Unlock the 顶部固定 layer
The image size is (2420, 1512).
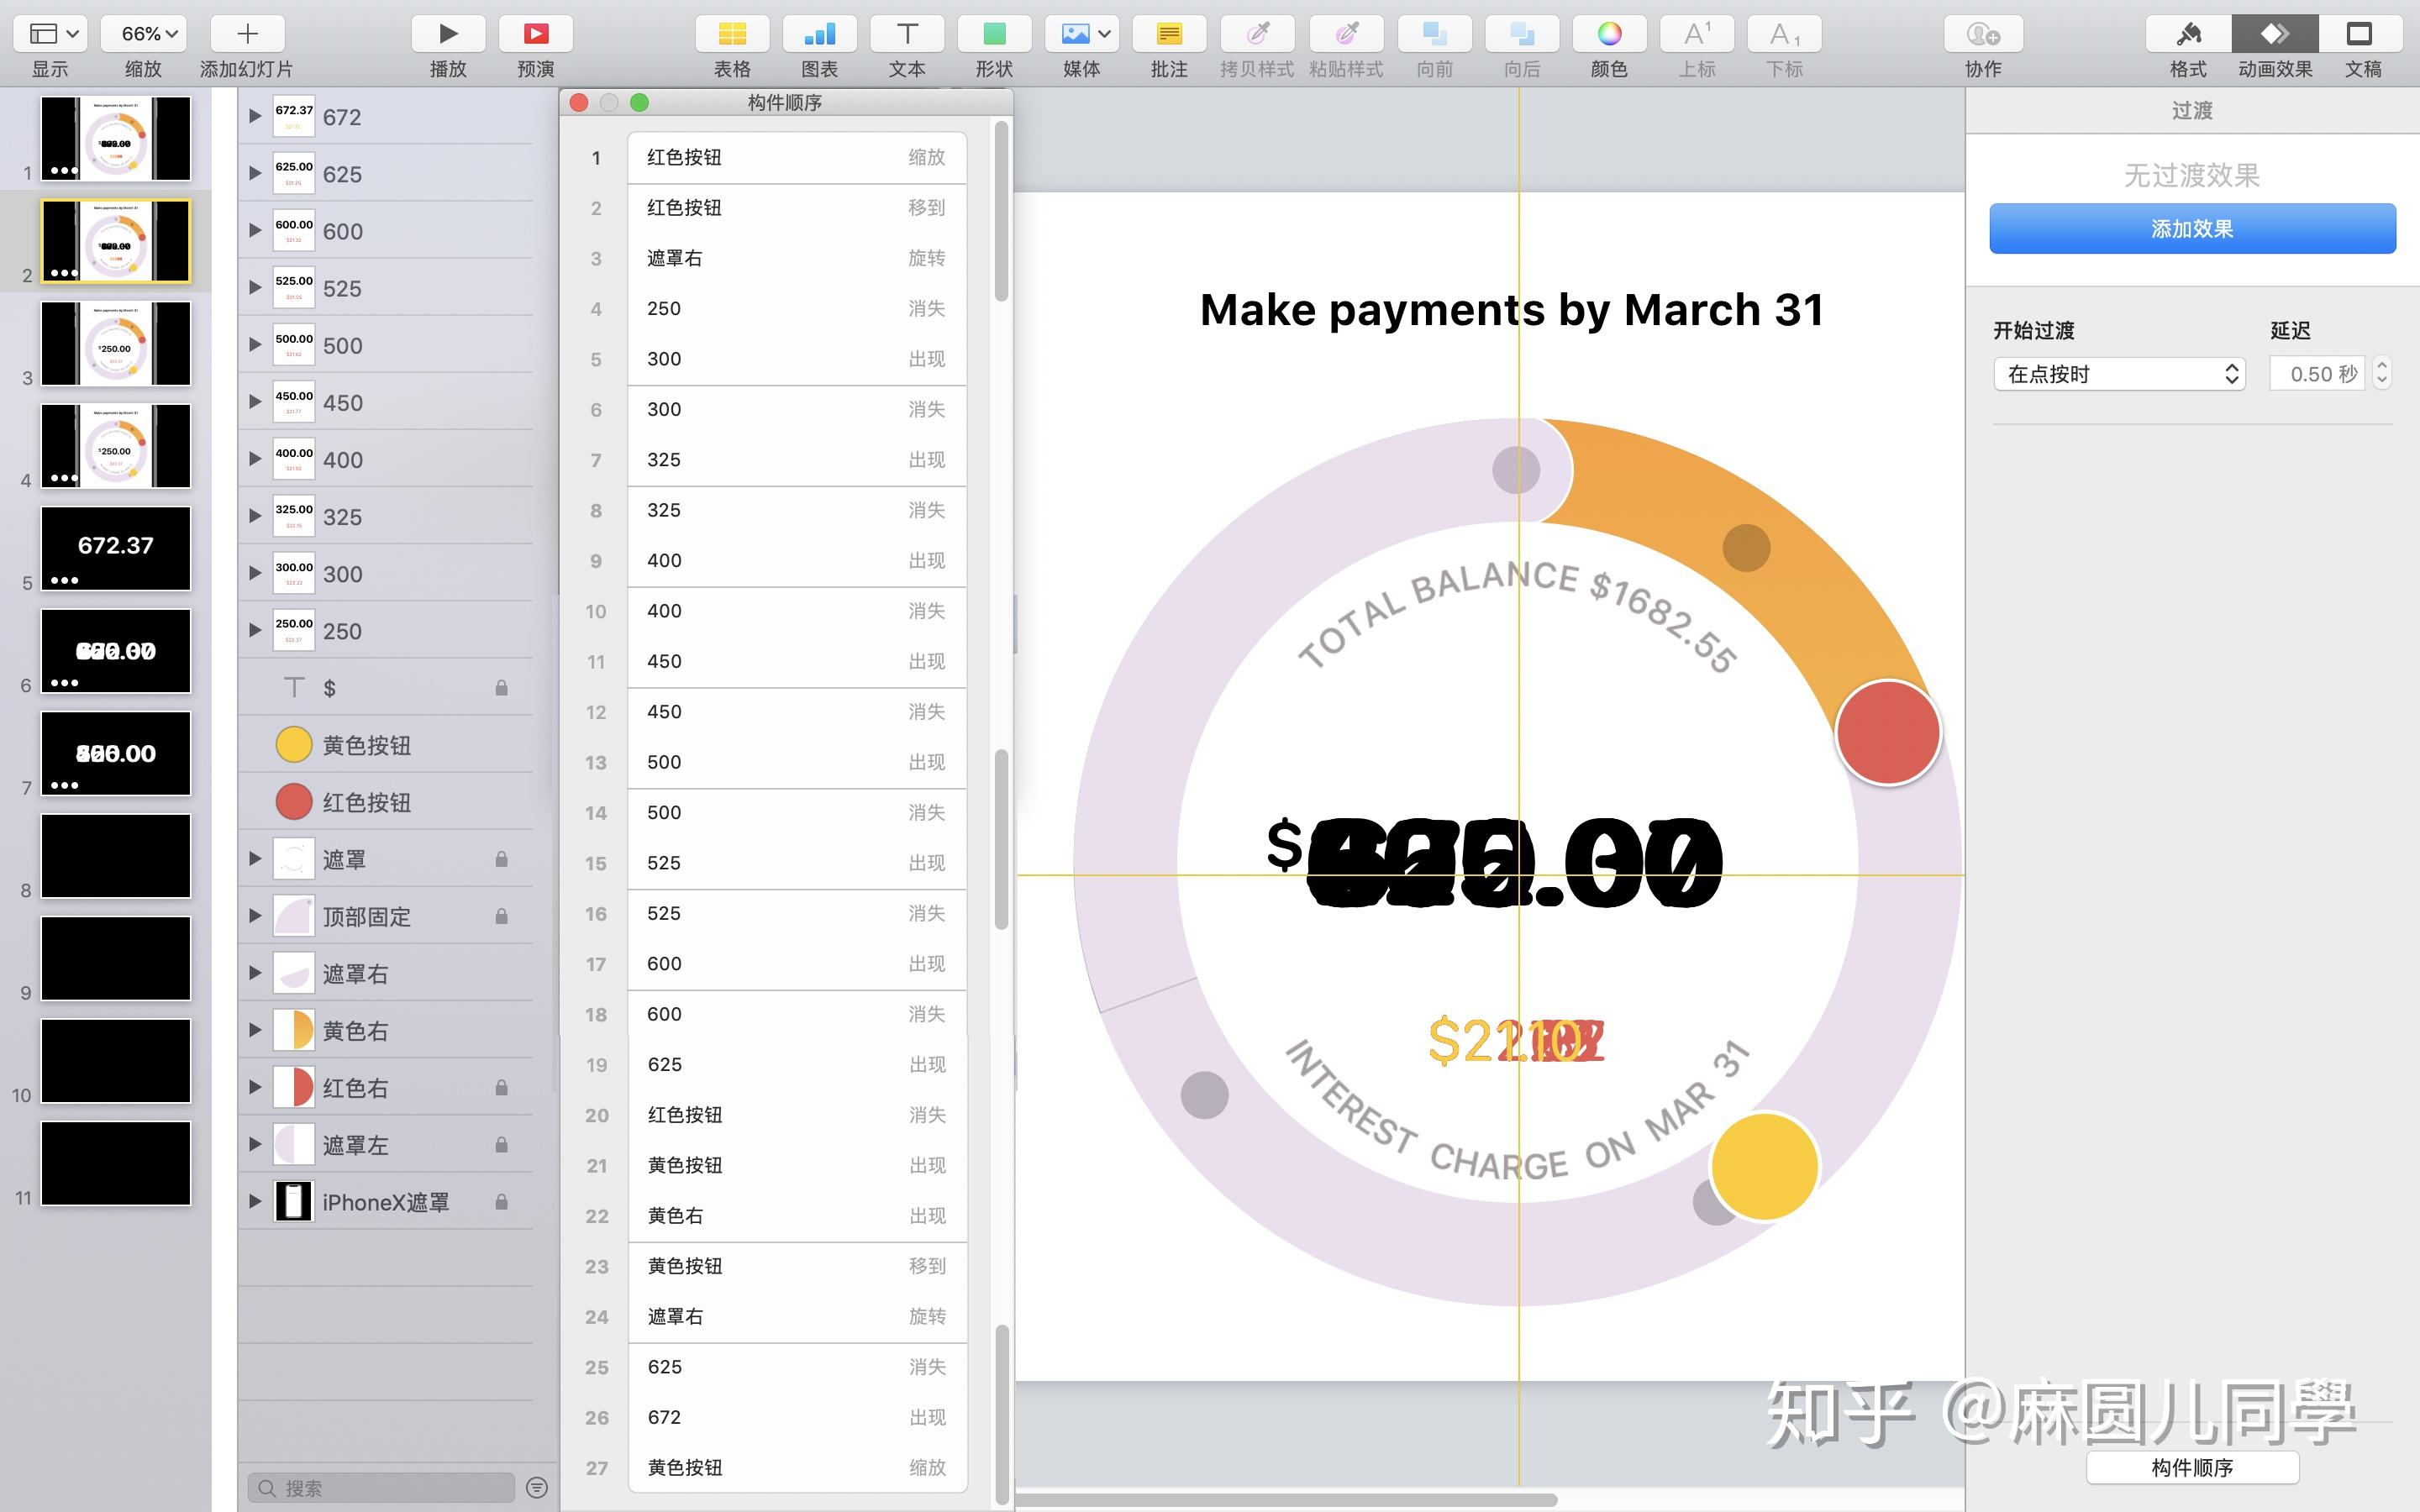(502, 915)
